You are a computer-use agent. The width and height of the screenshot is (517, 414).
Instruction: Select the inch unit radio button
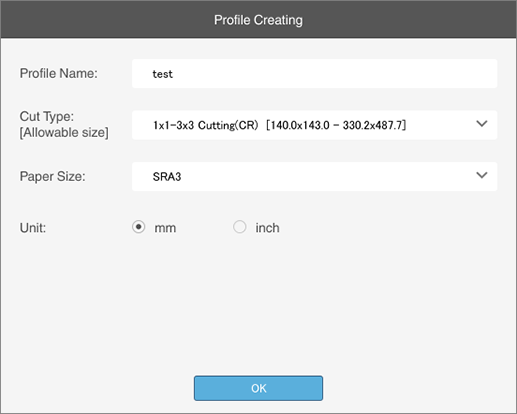pyautogui.click(x=240, y=227)
